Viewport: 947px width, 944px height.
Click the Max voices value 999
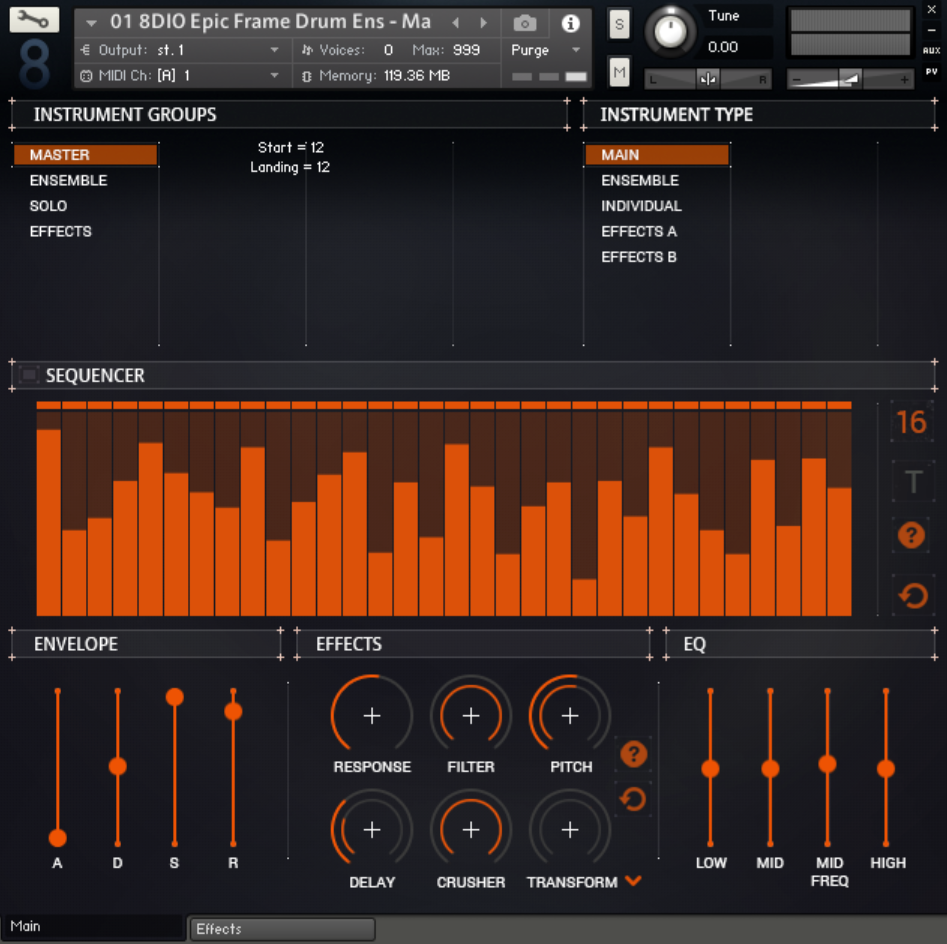[x=466, y=50]
